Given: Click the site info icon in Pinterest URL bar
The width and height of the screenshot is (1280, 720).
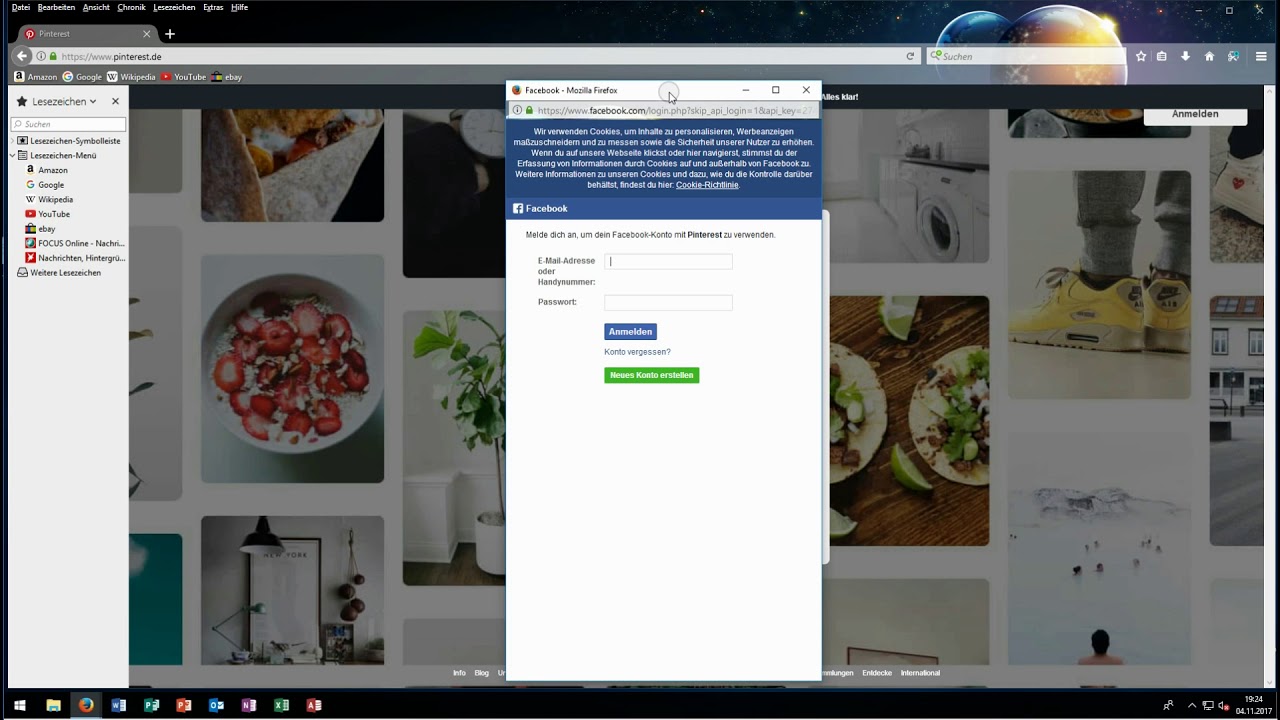Looking at the screenshot, I should 42,56.
